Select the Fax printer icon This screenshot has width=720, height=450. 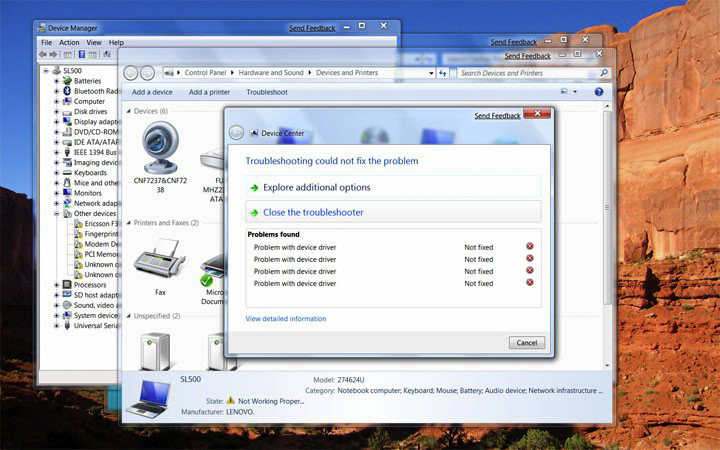coord(160,260)
